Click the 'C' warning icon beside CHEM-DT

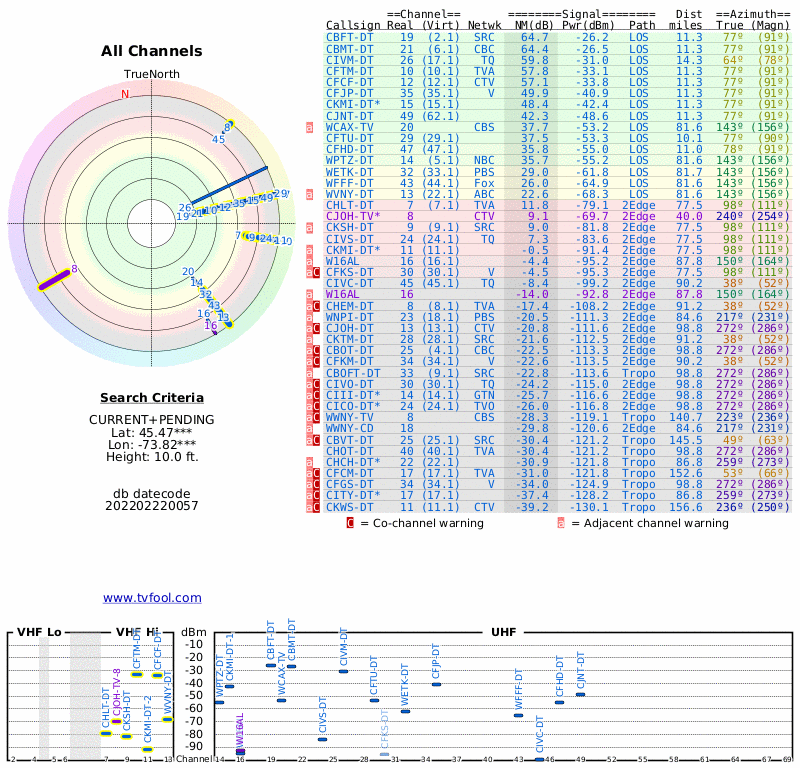pyautogui.click(x=316, y=306)
